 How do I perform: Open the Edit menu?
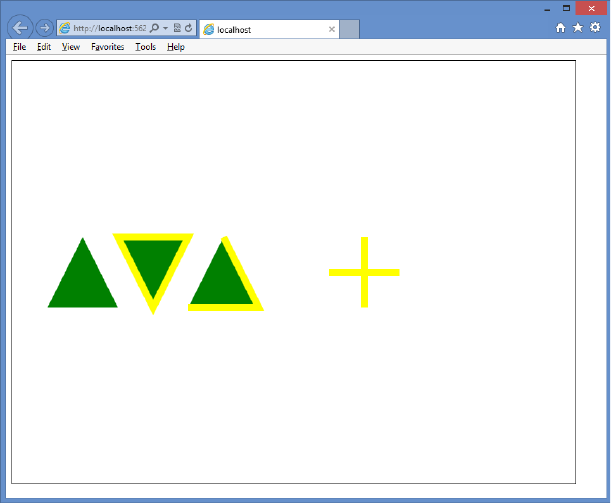click(44, 47)
